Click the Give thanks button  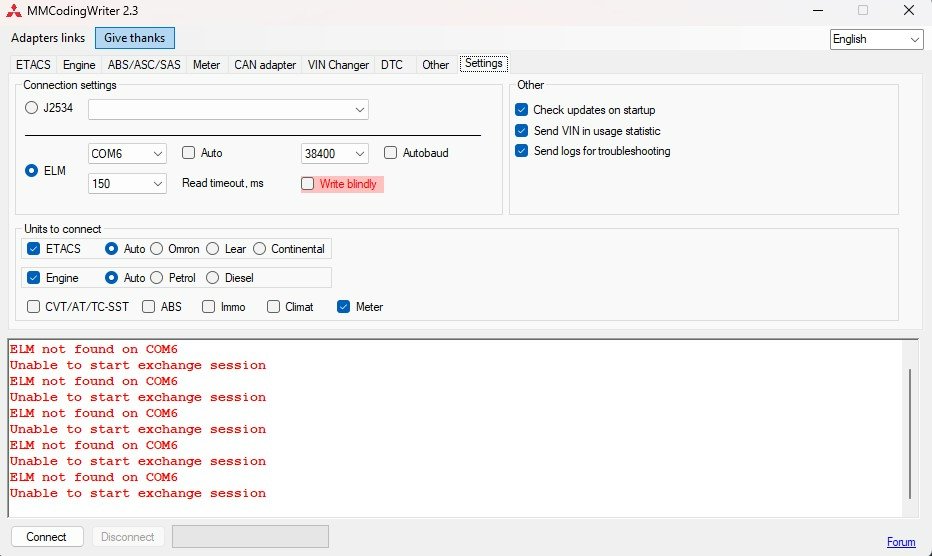(x=135, y=38)
